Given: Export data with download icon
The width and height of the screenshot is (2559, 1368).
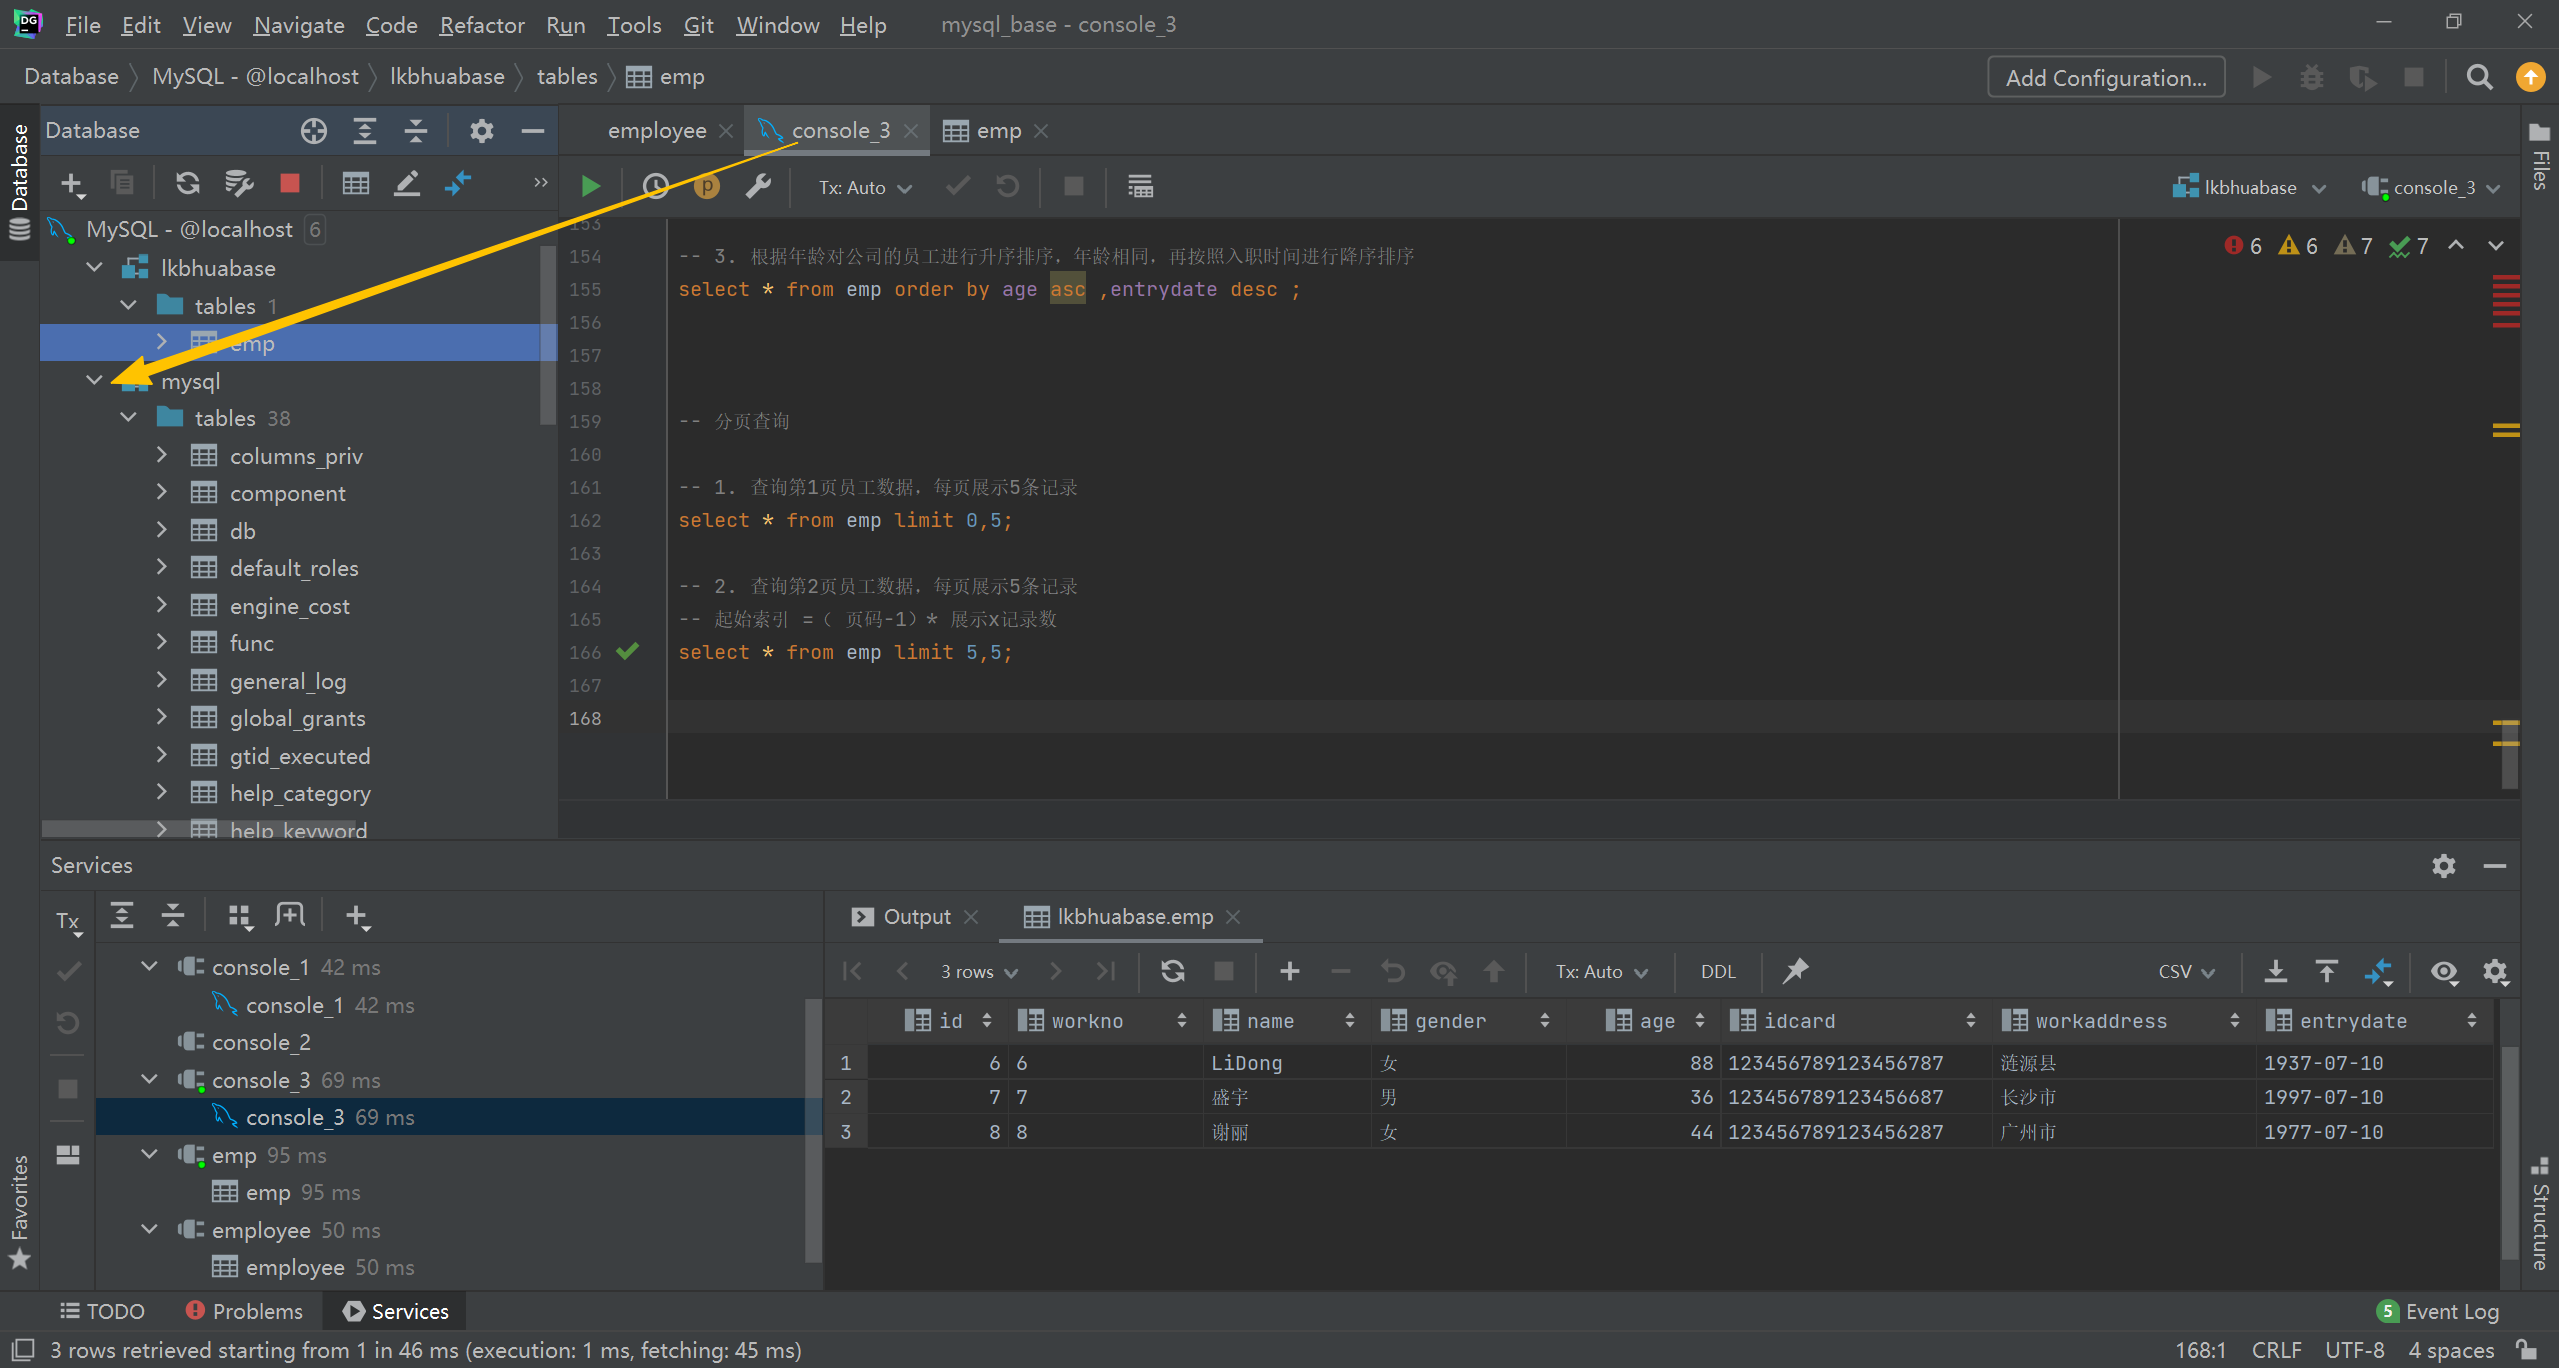Looking at the screenshot, I should 2275,972.
